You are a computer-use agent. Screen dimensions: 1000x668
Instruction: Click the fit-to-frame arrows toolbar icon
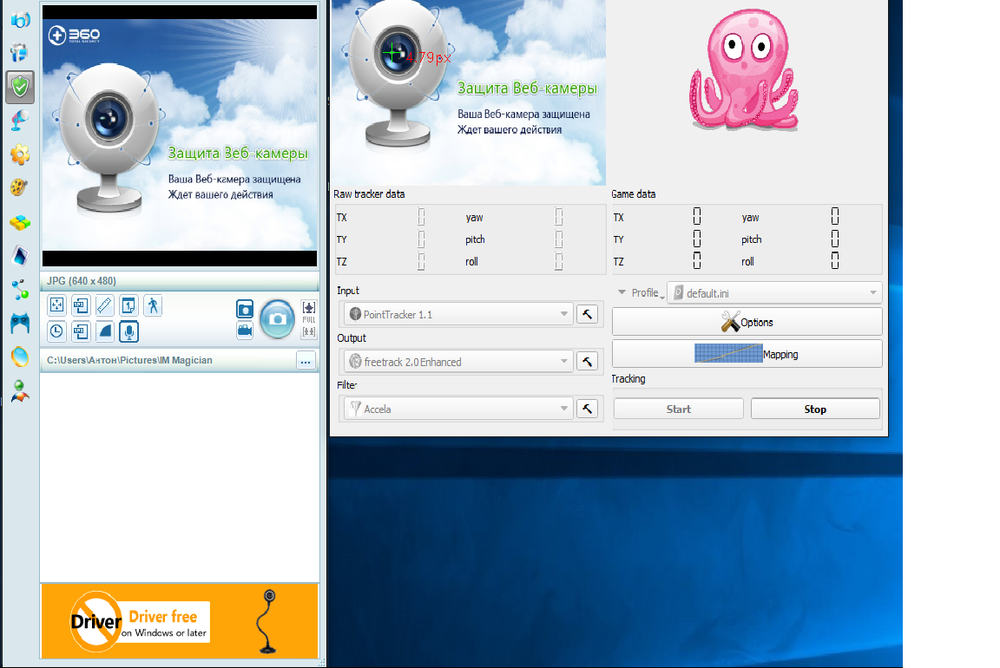point(57,306)
